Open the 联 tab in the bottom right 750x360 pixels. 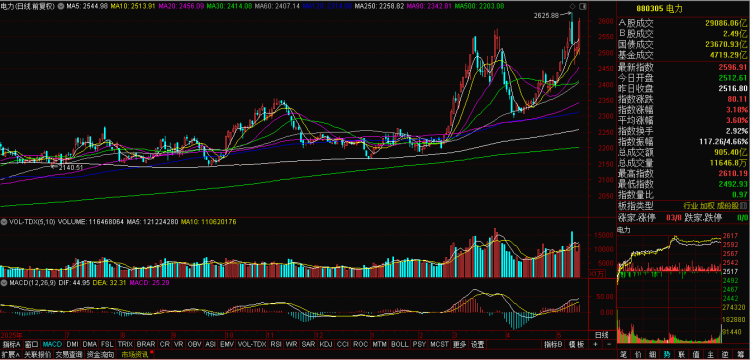click(x=682, y=354)
